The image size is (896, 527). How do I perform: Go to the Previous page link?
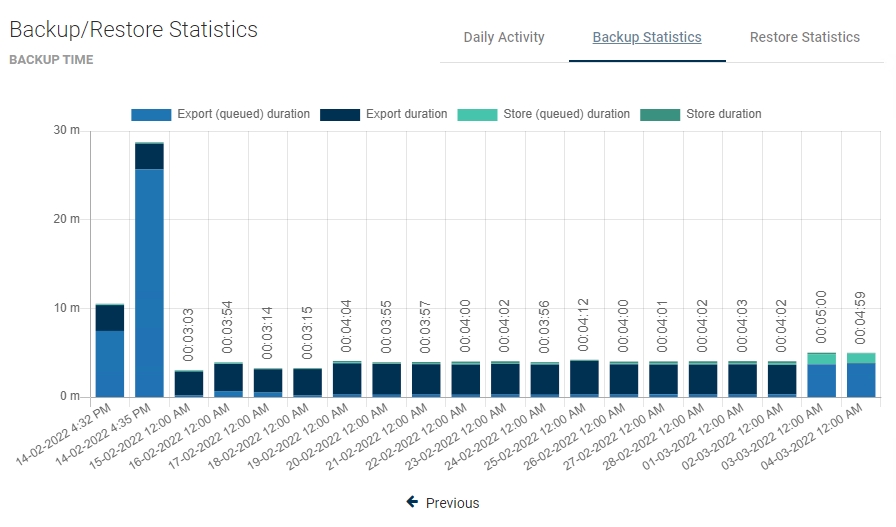click(452, 503)
